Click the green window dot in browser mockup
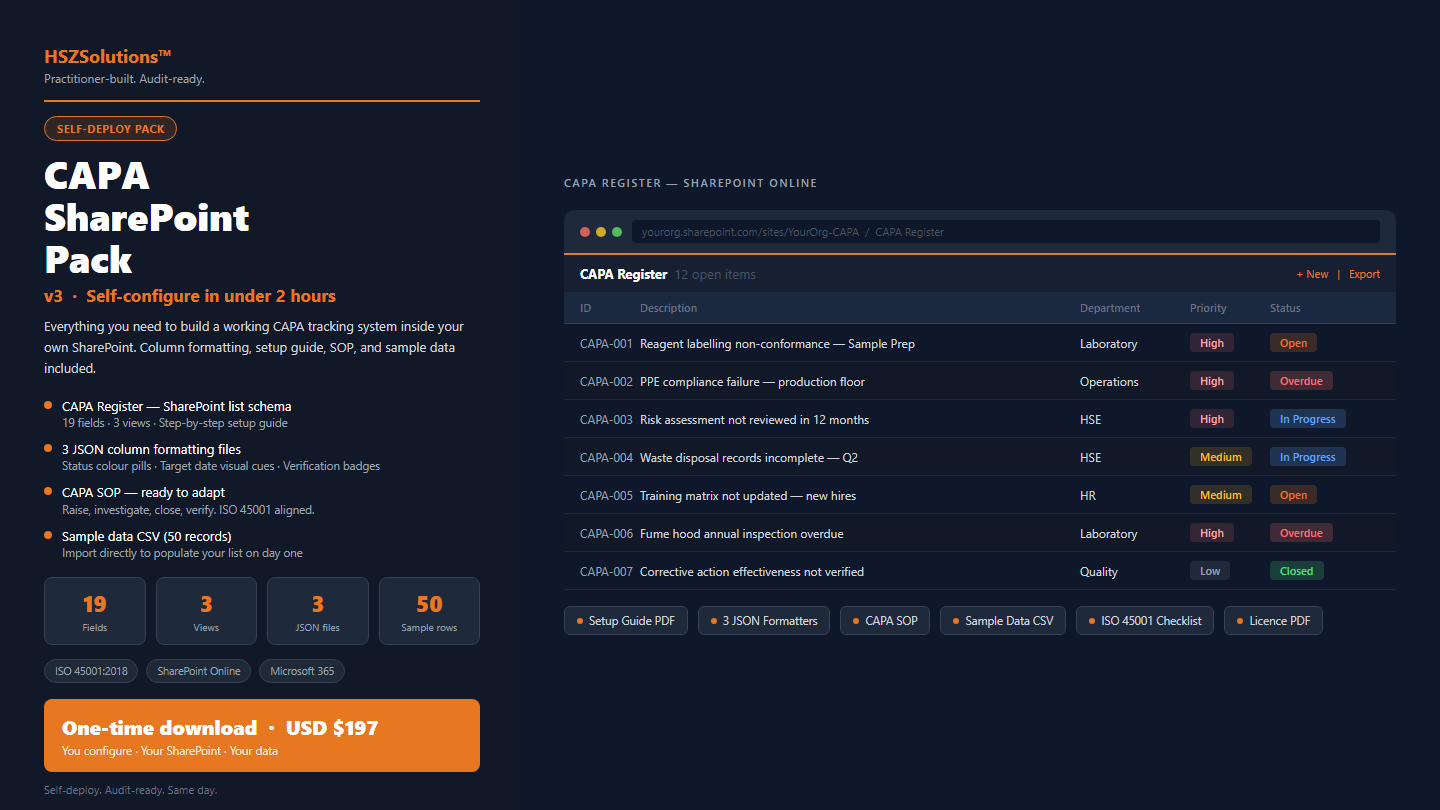The width and height of the screenshot is (1440, 810). pyautogui.click(x=617, y=232)
